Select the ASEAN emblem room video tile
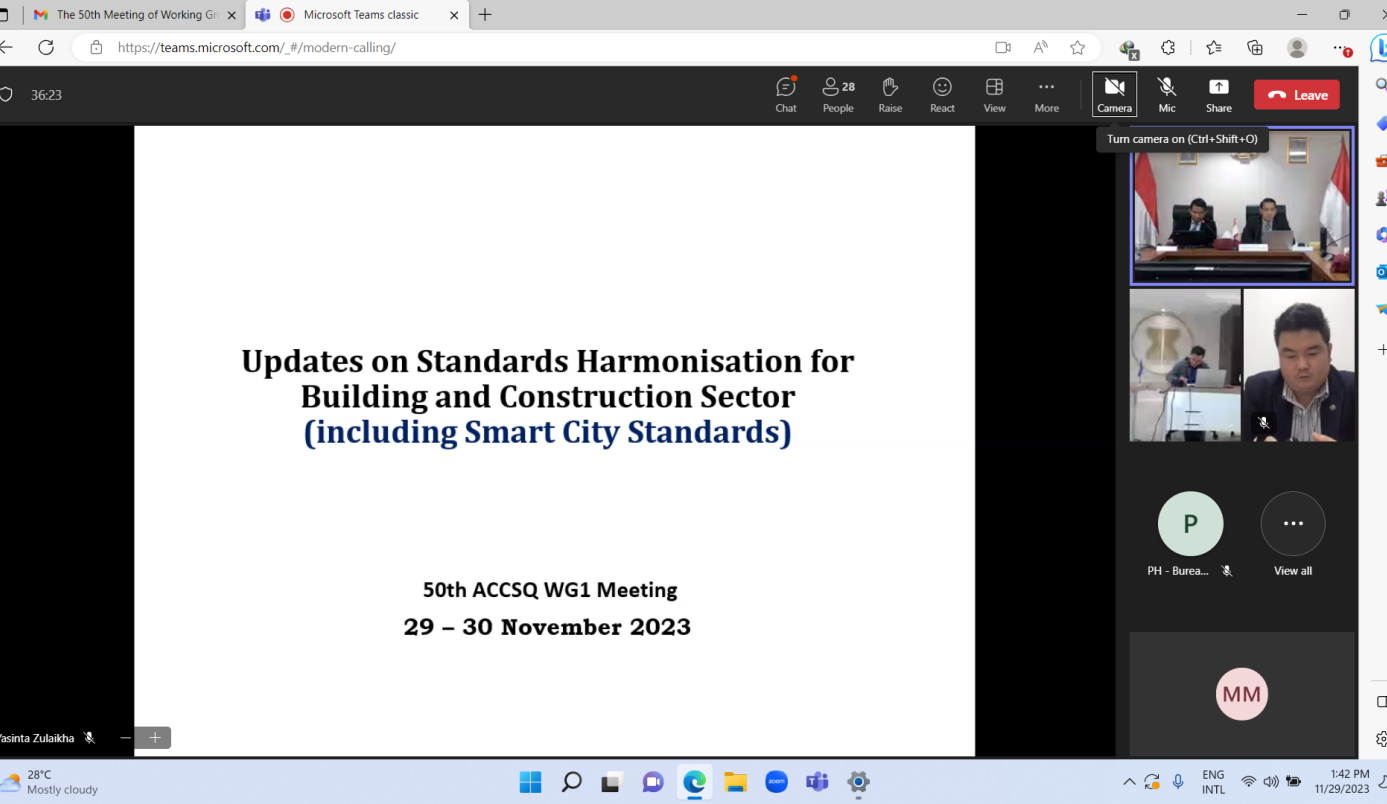Screen dimensions: 1387x804 (1185, 365)
